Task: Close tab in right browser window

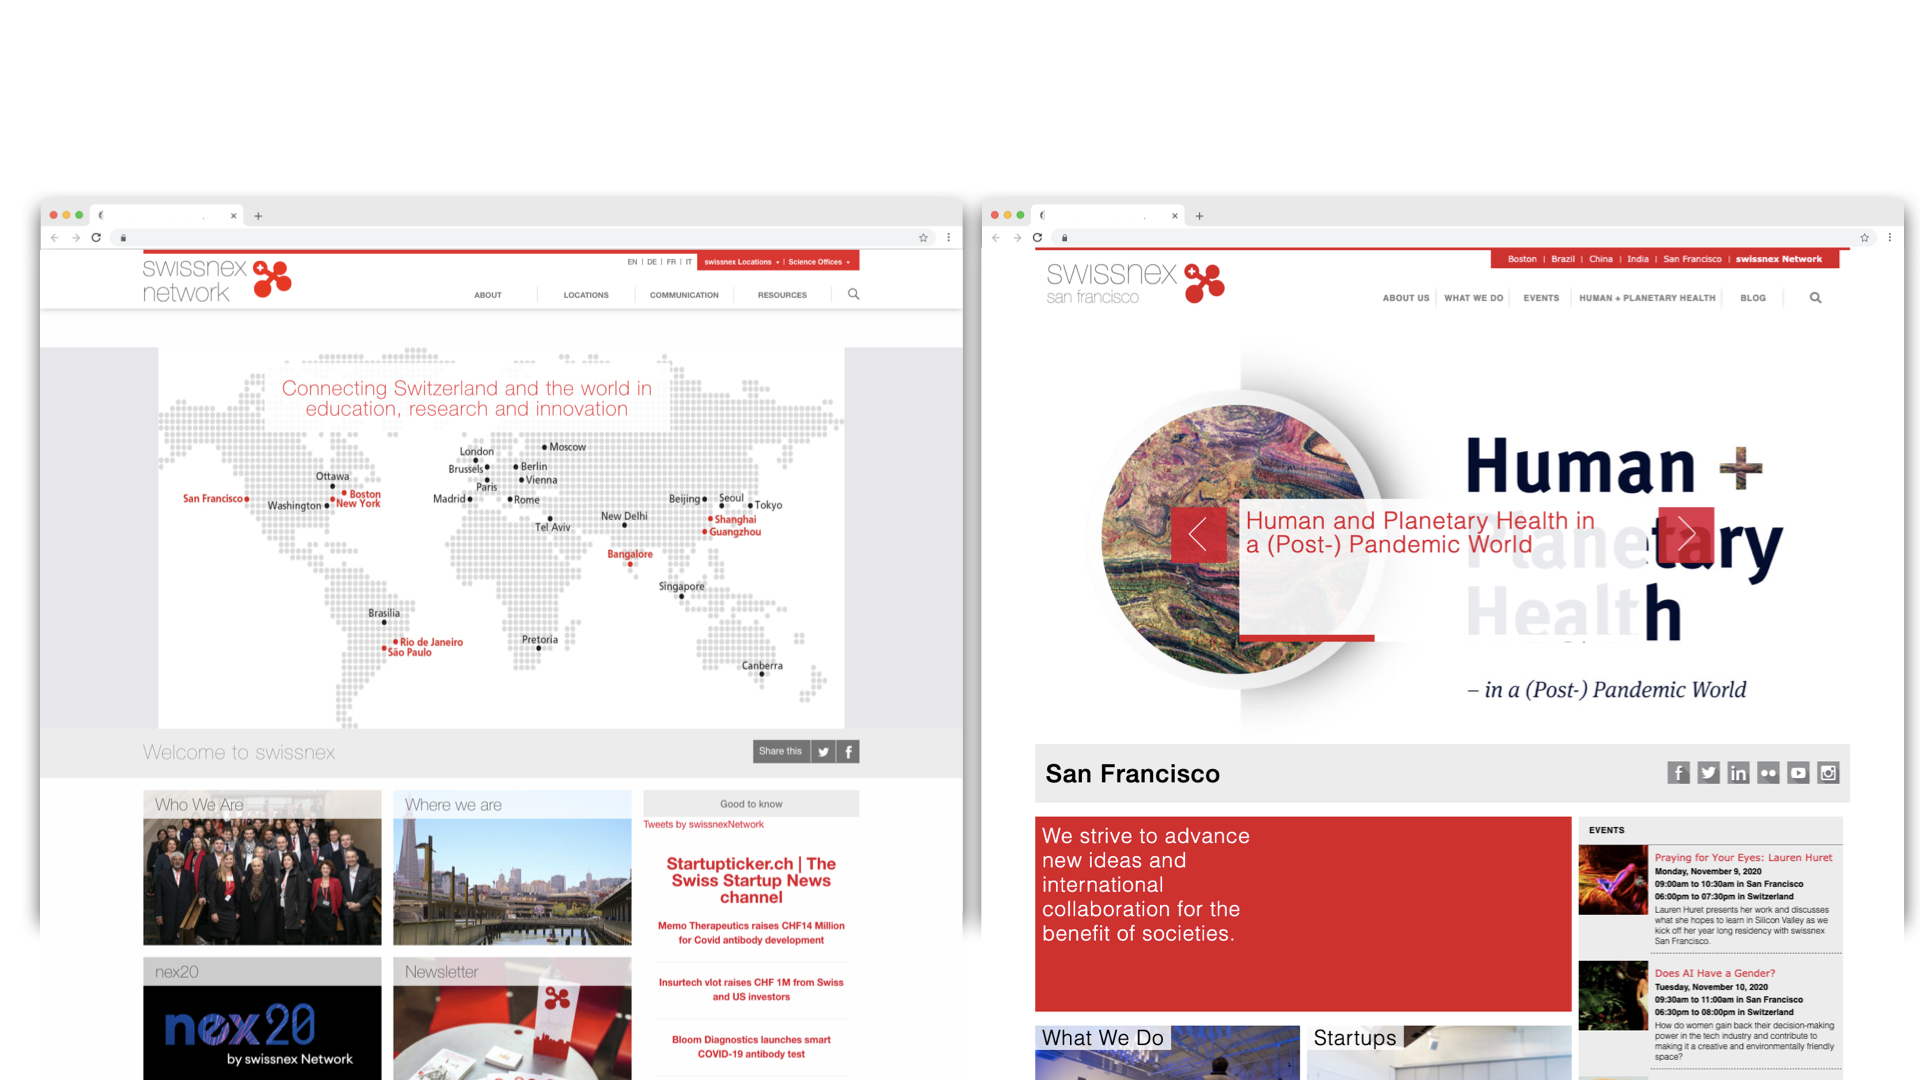Action: (x=1175, y=216)
